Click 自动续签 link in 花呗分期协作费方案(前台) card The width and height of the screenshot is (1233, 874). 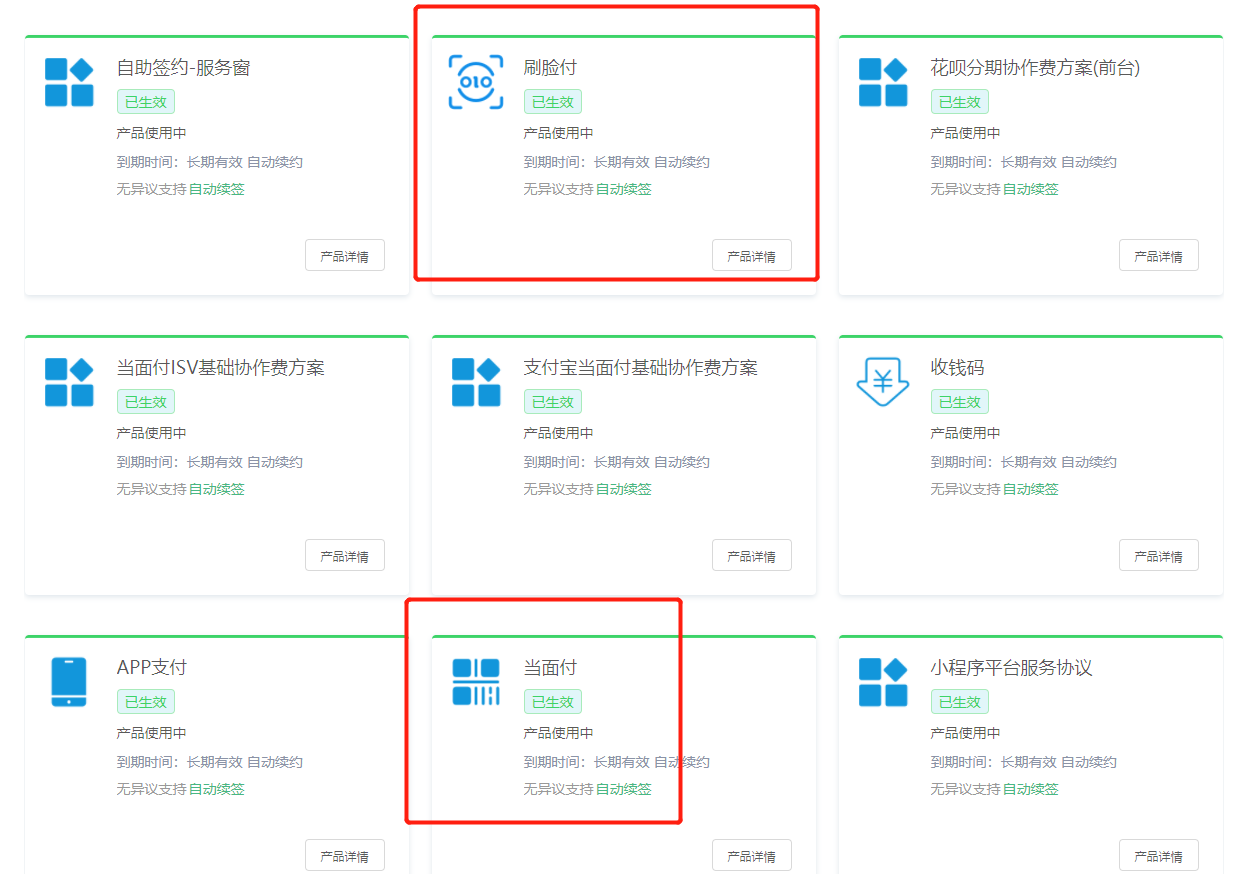(1031, 189)
